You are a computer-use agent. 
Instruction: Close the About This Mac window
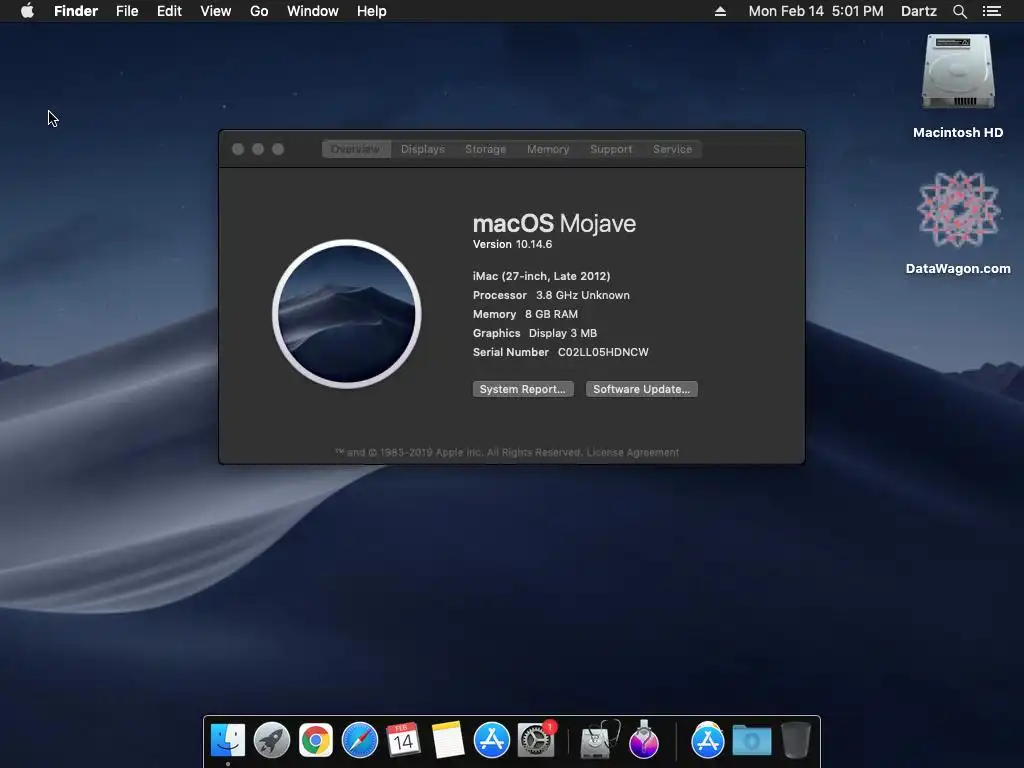pyautogui.click(x=238, y=149)
